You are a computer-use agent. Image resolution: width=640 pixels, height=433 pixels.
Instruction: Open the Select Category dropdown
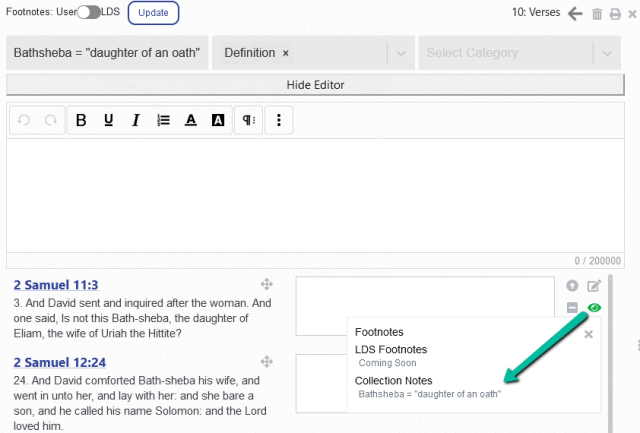508,53
